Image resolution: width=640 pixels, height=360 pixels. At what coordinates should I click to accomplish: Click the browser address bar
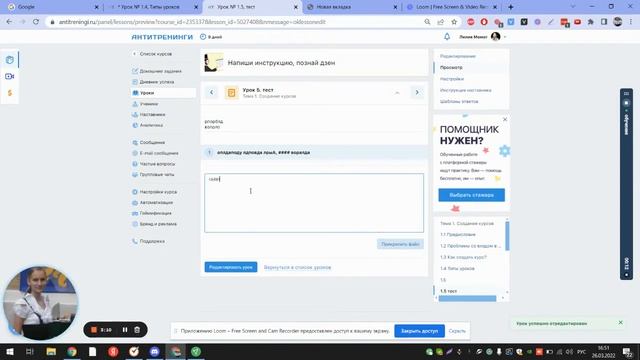pyautogui.click(x=237, y=22)
